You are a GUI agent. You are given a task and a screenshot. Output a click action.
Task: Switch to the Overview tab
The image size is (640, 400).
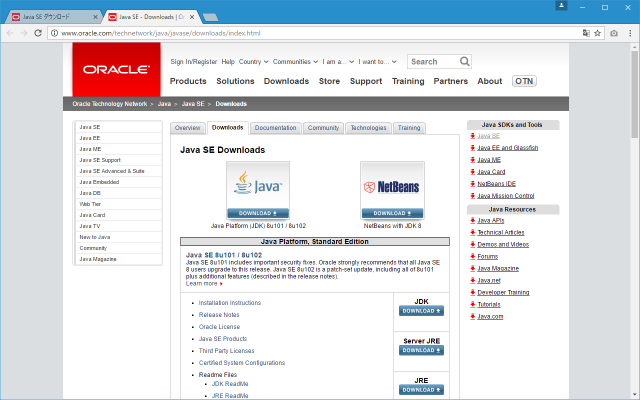(187, 128)
